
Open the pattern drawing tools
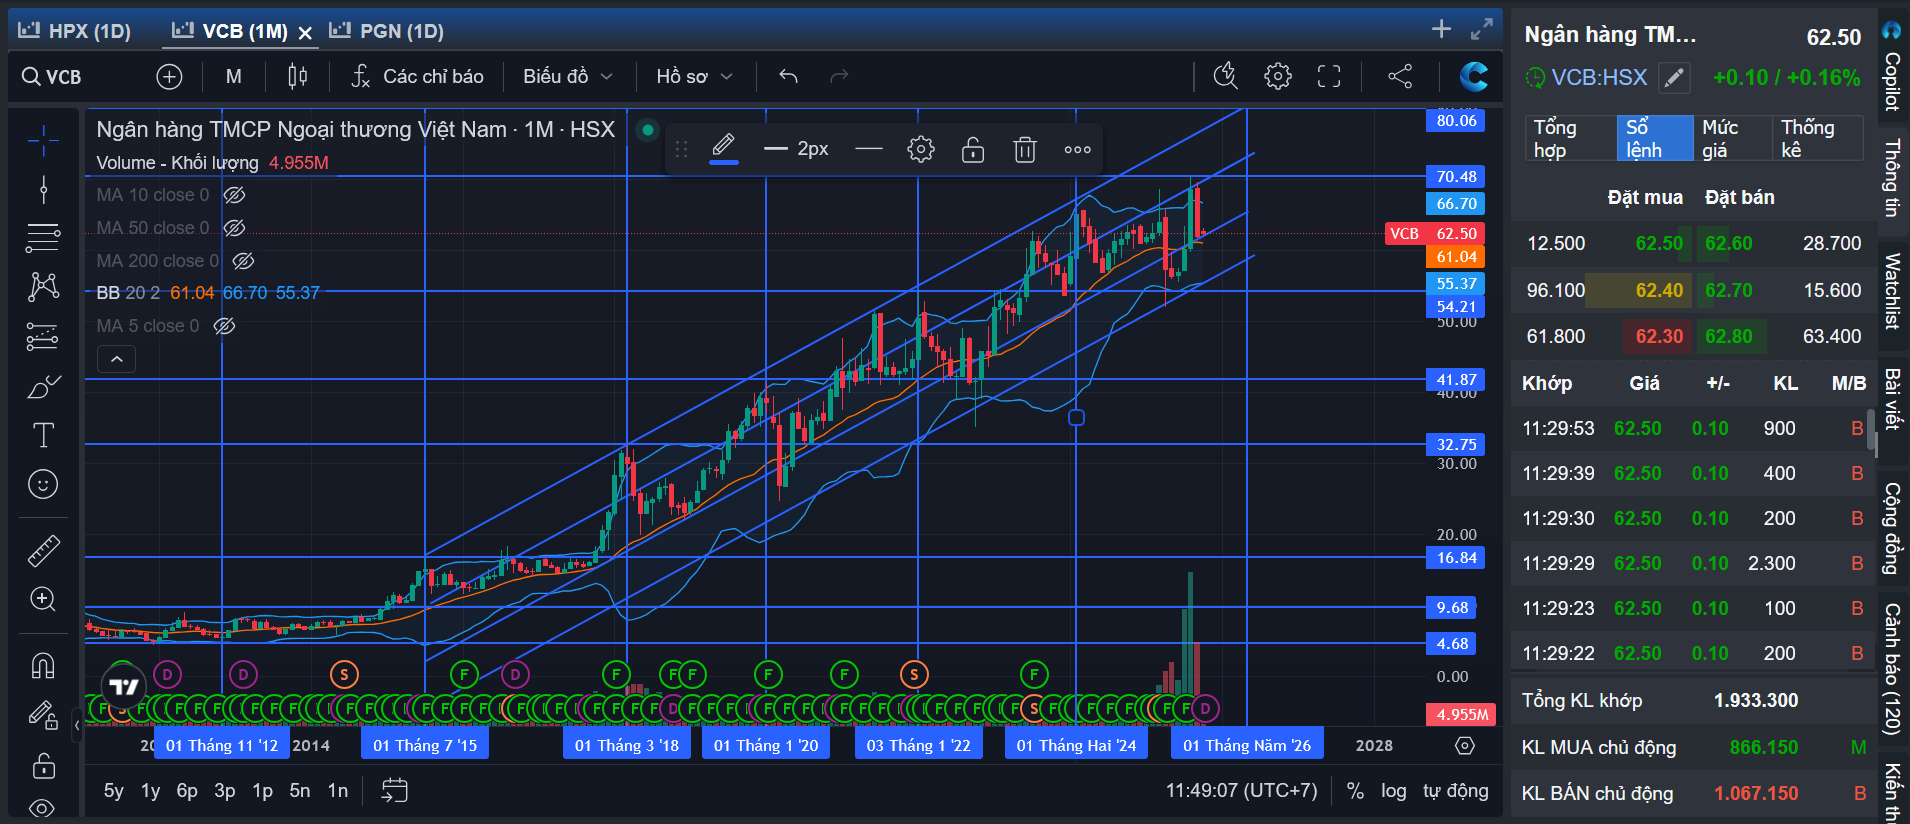coord(43,287)
